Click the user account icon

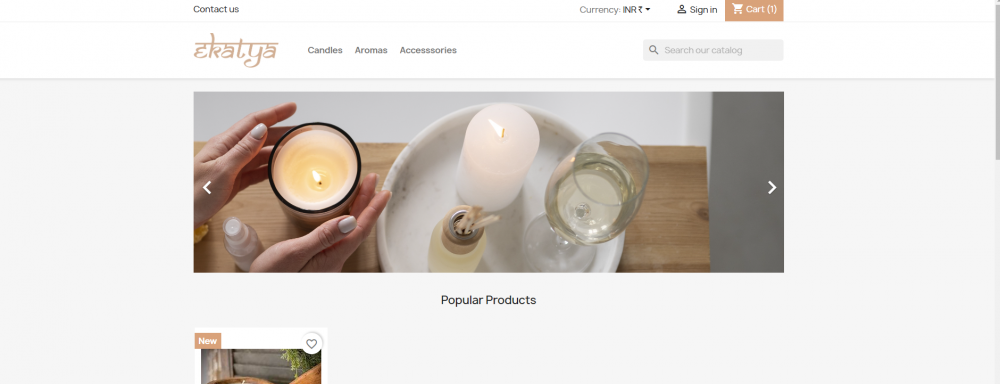click(682, 10)
